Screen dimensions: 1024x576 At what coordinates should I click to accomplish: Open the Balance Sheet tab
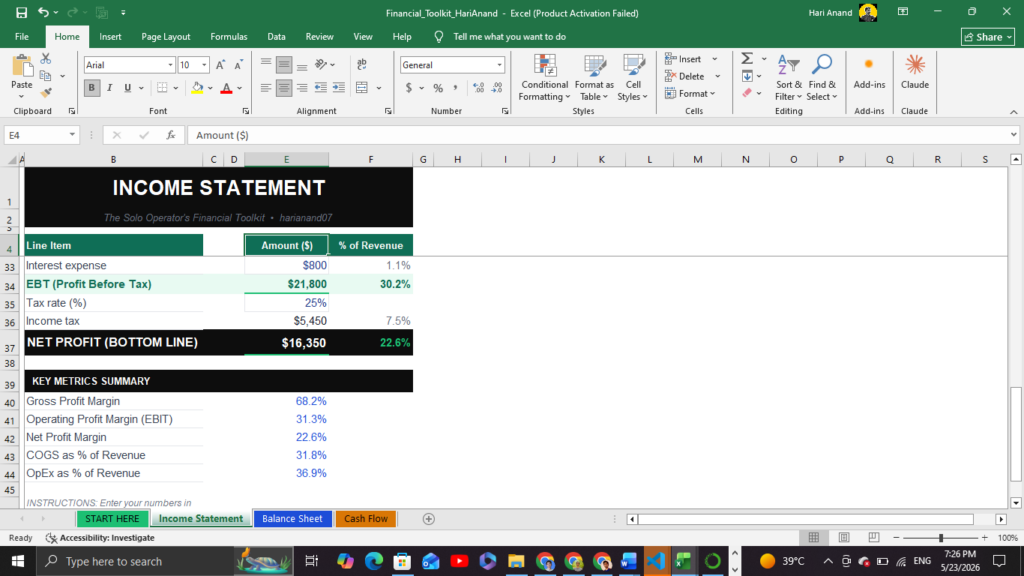coord(292,519)
